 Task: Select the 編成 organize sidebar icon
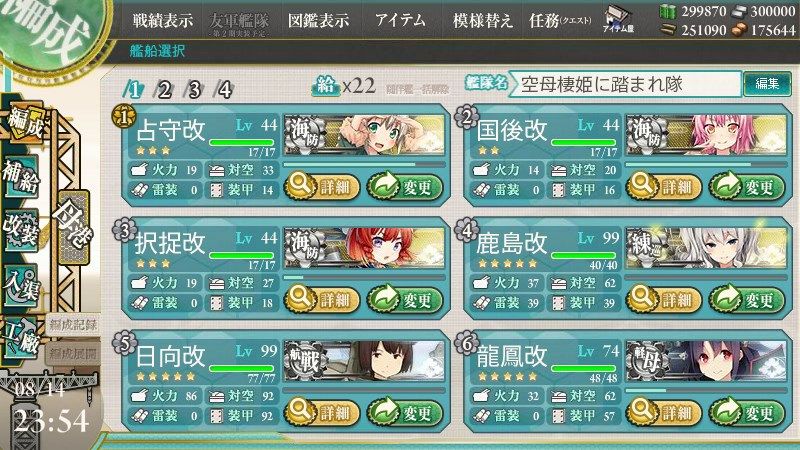click(x=24, y=123)
